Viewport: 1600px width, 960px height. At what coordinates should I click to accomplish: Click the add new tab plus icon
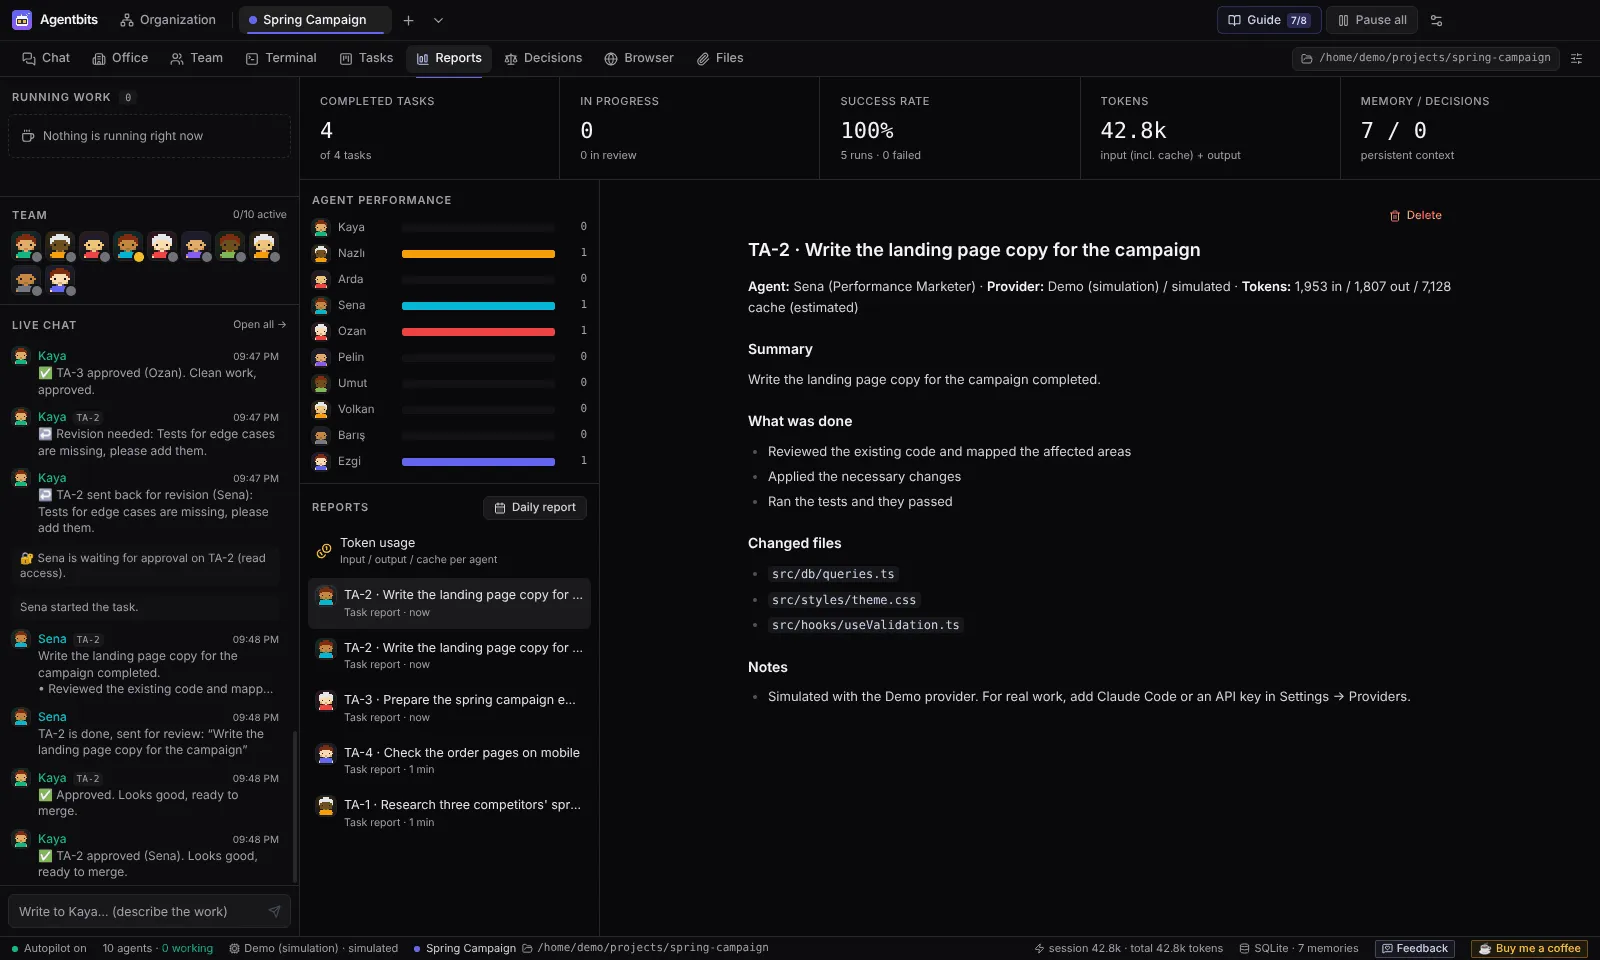pos(408,20)
